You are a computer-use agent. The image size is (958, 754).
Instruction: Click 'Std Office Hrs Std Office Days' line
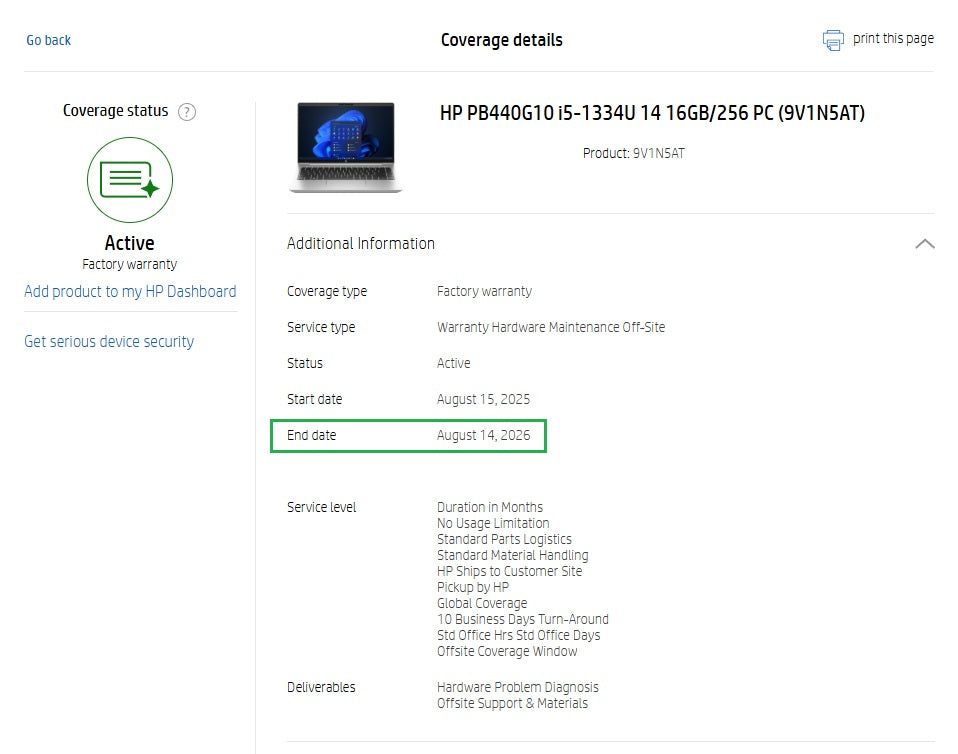tap(518, 635)
